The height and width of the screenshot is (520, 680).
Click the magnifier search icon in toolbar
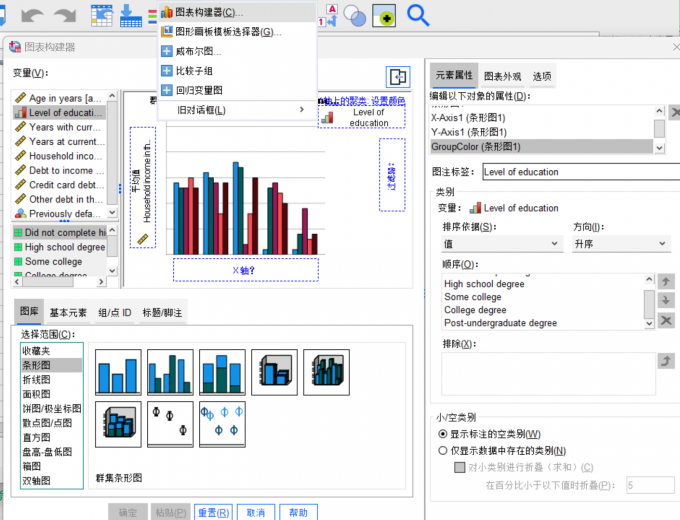(x=418, y=16)
